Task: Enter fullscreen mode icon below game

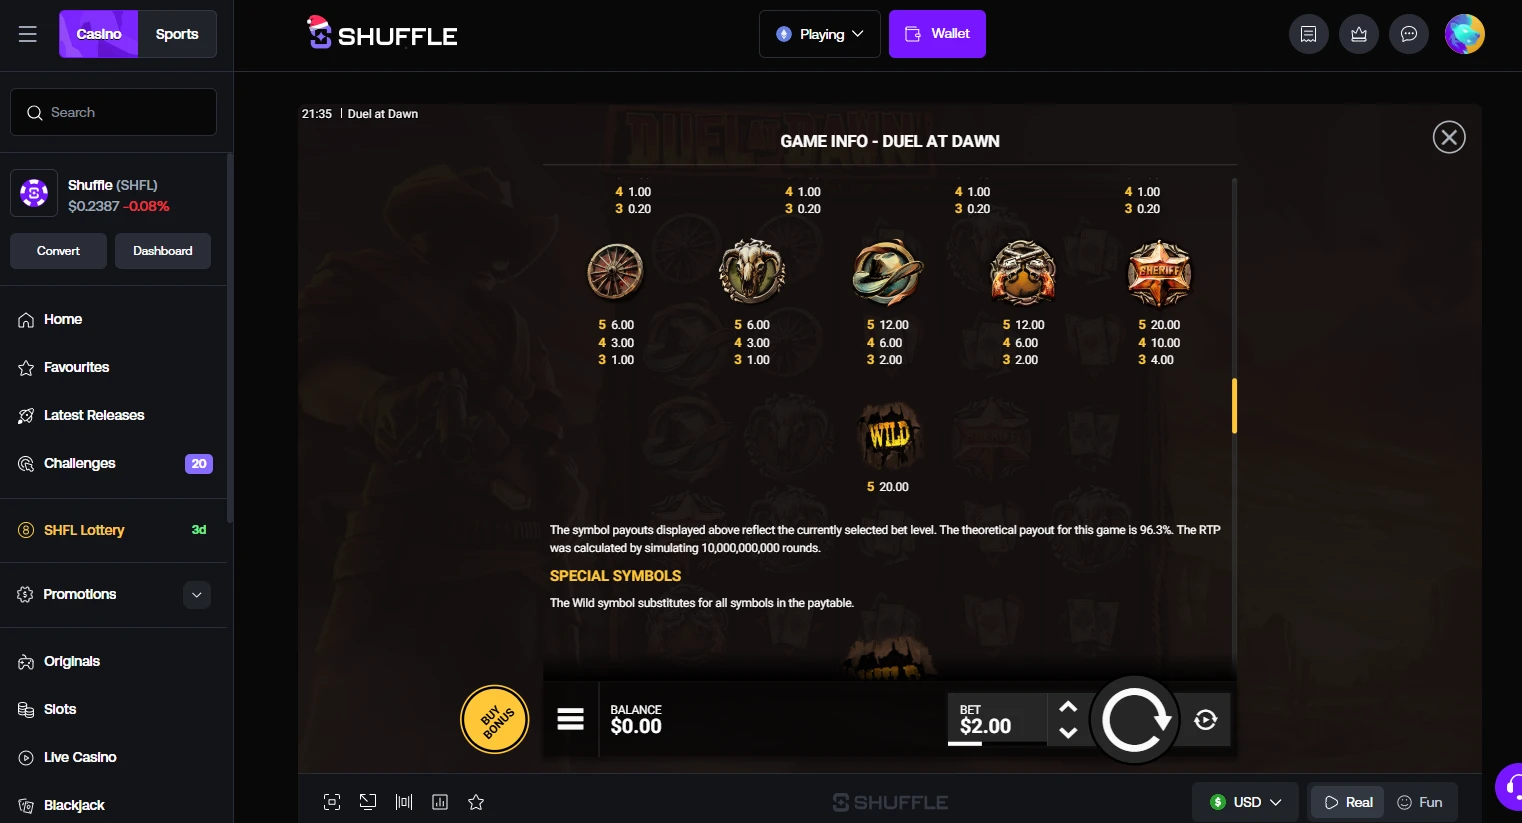Action: (x=332, y=802)
